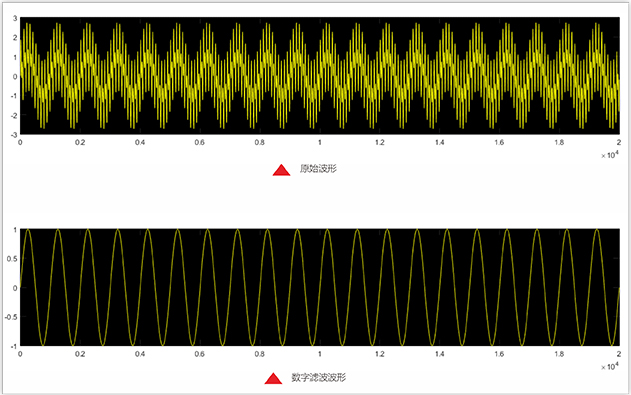Image resolution: width=631 pixels, height=395 pixels.
Task: Click x-axis tick 0.8 under the original waveform
Action: (260, 142)
